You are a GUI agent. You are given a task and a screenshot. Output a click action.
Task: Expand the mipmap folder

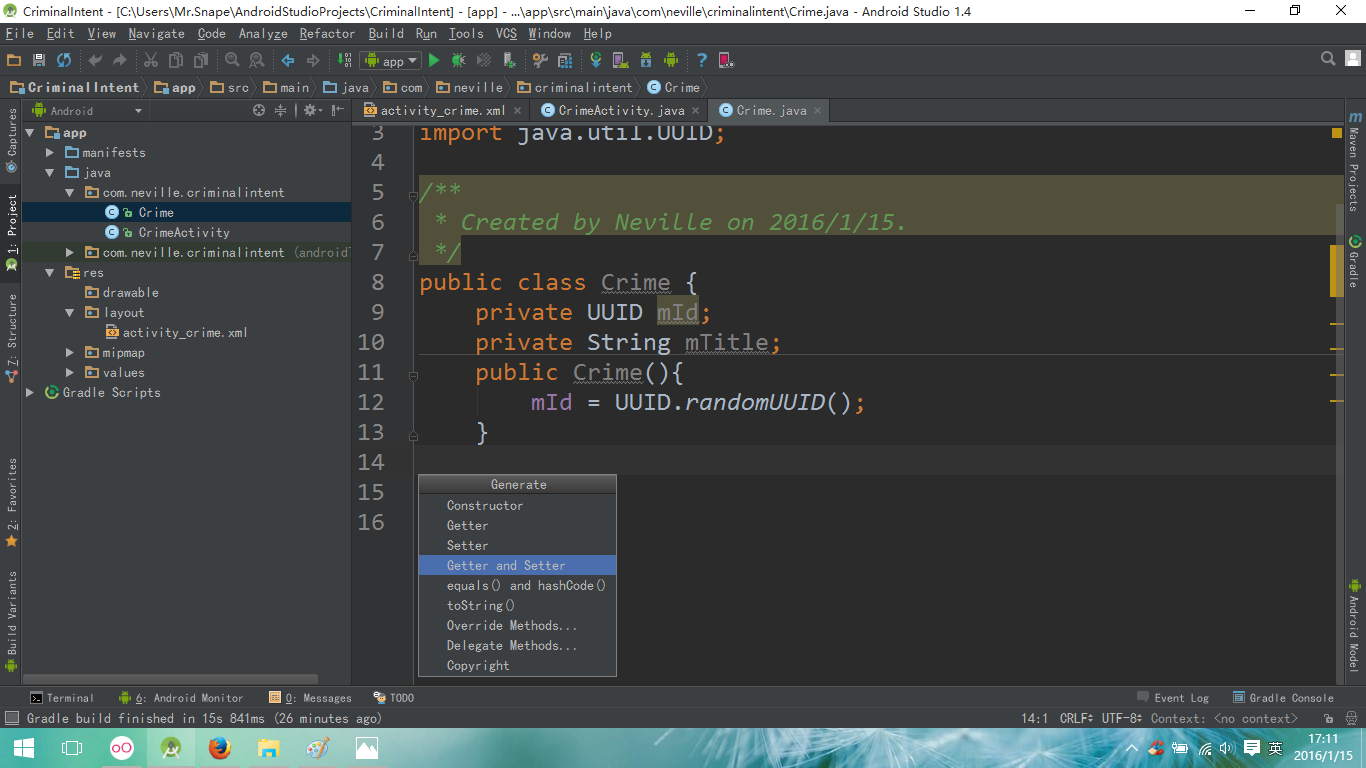pos(69,352)
